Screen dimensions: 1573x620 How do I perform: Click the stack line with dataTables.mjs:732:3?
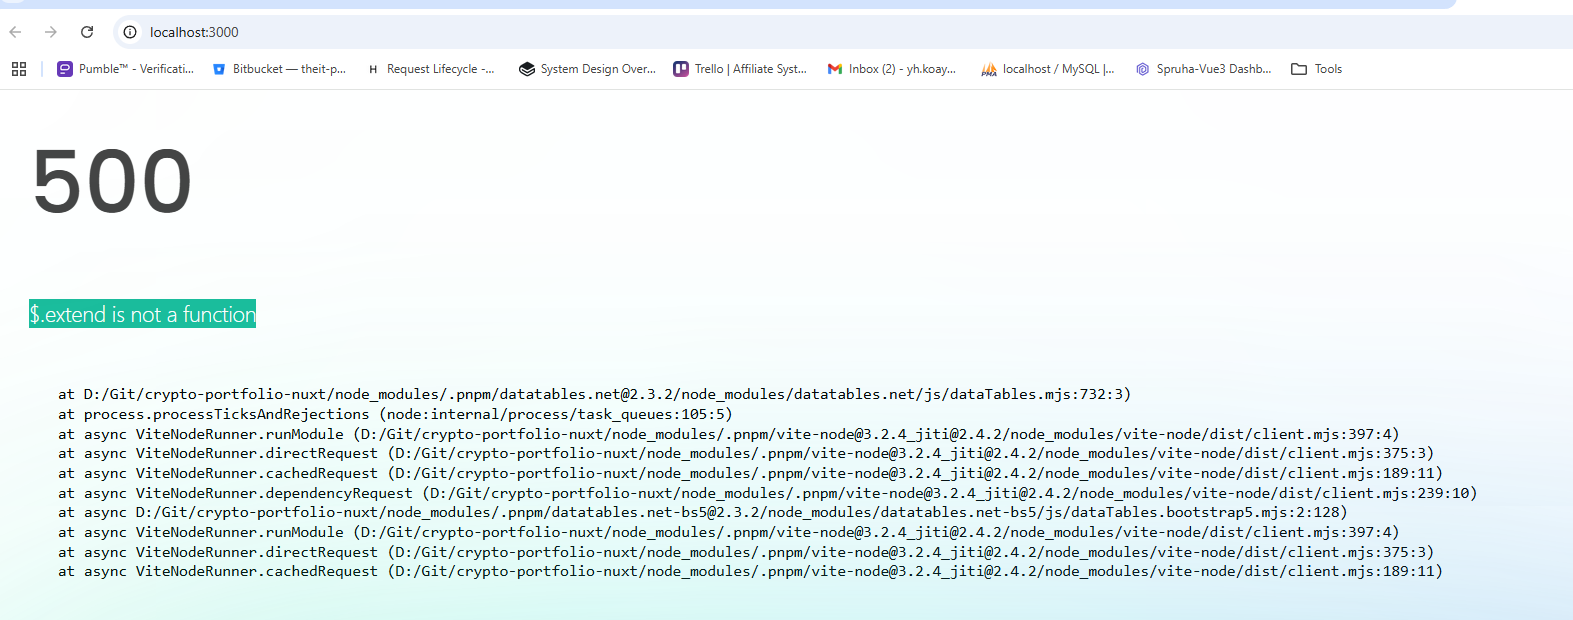pos(594,394)
